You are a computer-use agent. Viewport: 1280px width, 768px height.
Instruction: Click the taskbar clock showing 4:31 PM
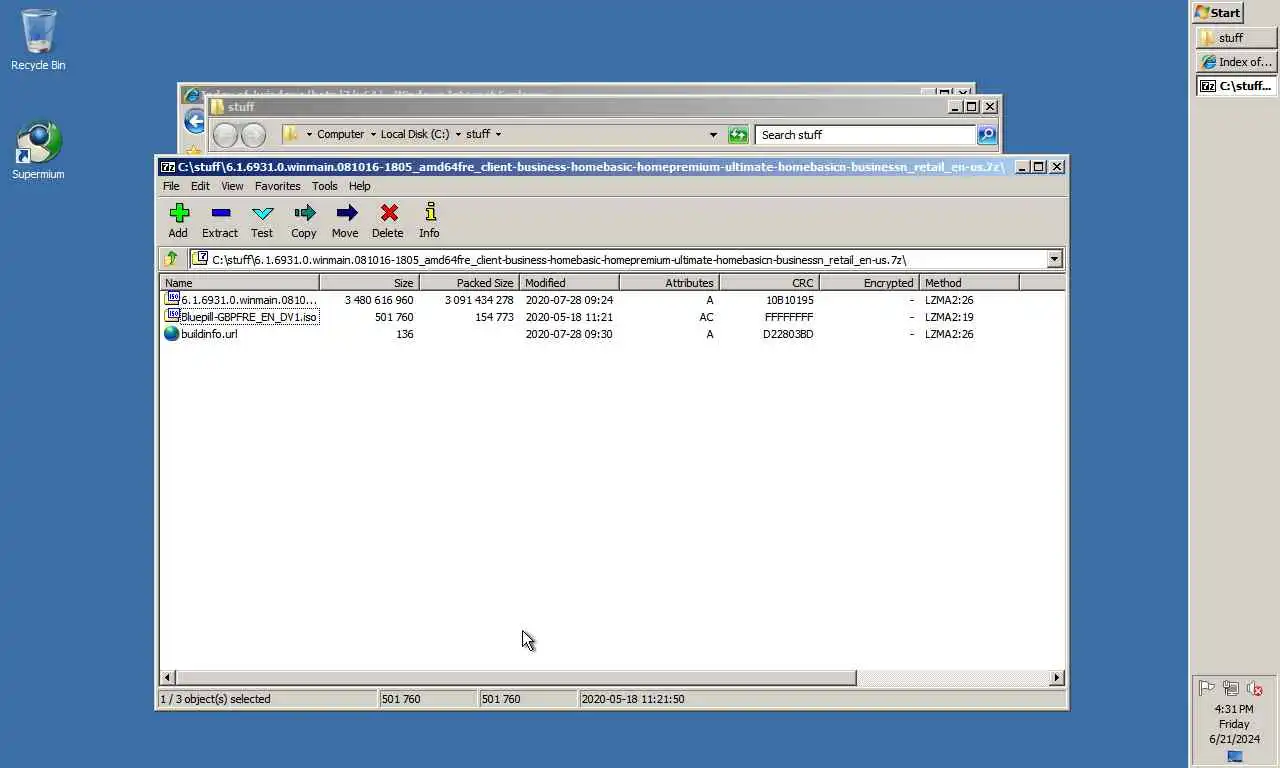(x=1233, y=709)
